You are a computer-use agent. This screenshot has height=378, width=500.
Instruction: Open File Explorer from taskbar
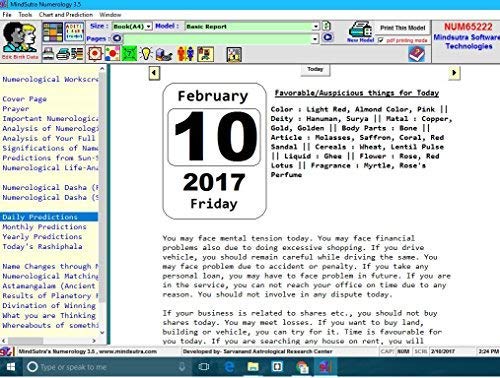253,367
